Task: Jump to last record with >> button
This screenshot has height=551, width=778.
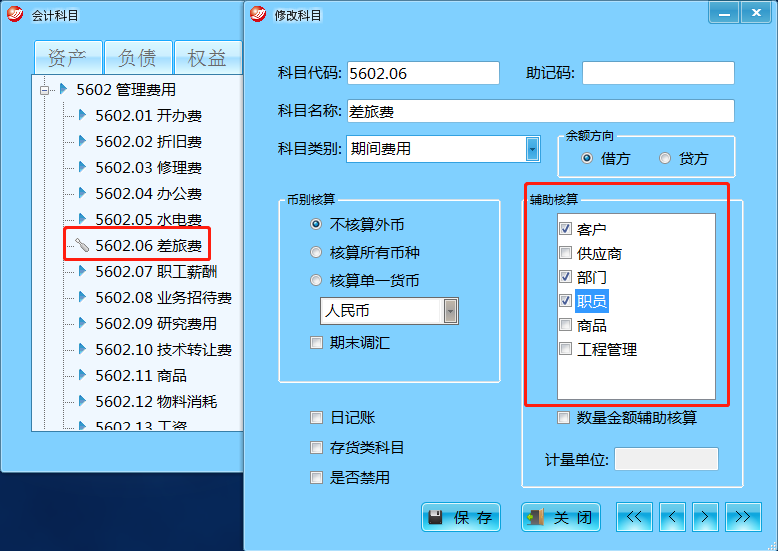Action: click(x=743, y=517)
